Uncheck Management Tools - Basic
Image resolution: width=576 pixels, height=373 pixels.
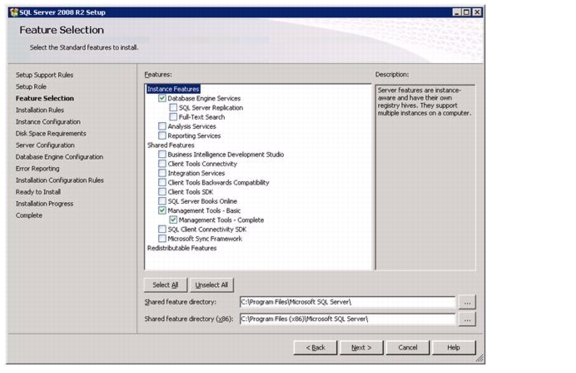(x=162, y=211)
